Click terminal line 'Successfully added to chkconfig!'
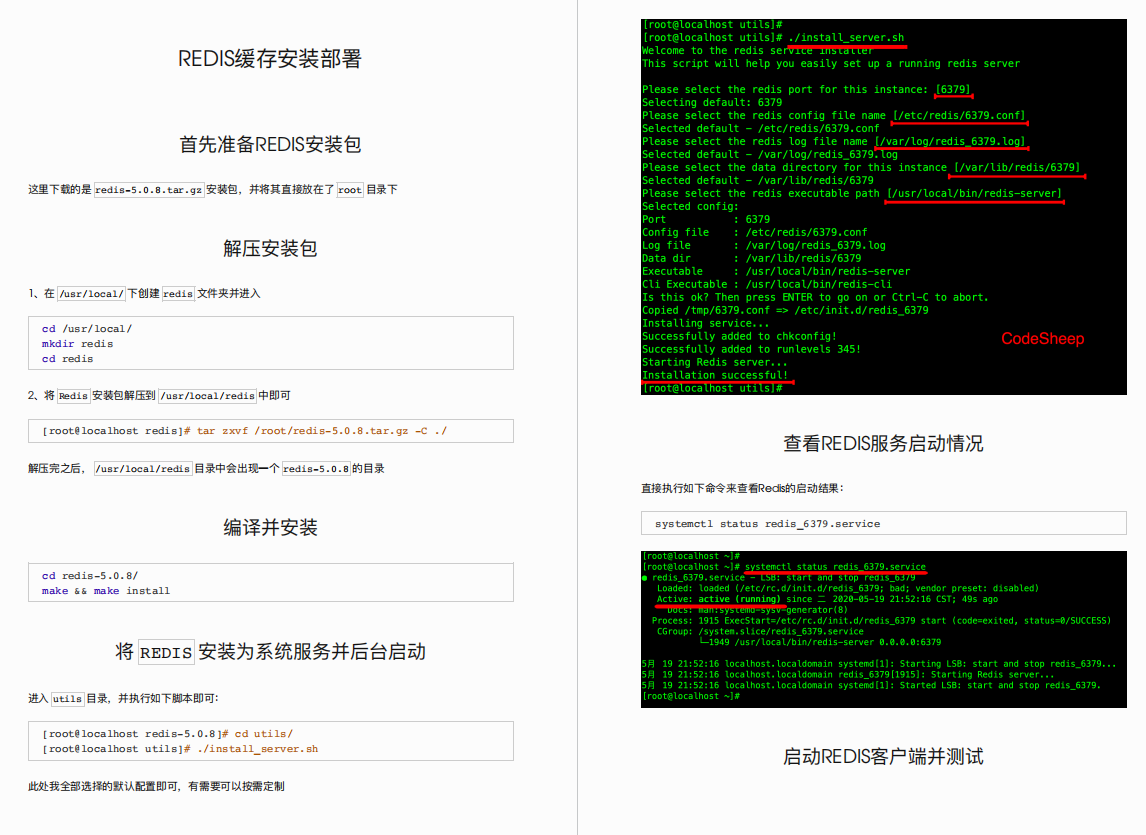The width and height of the screenshot is (1146, 835). (x=739, y=336)
